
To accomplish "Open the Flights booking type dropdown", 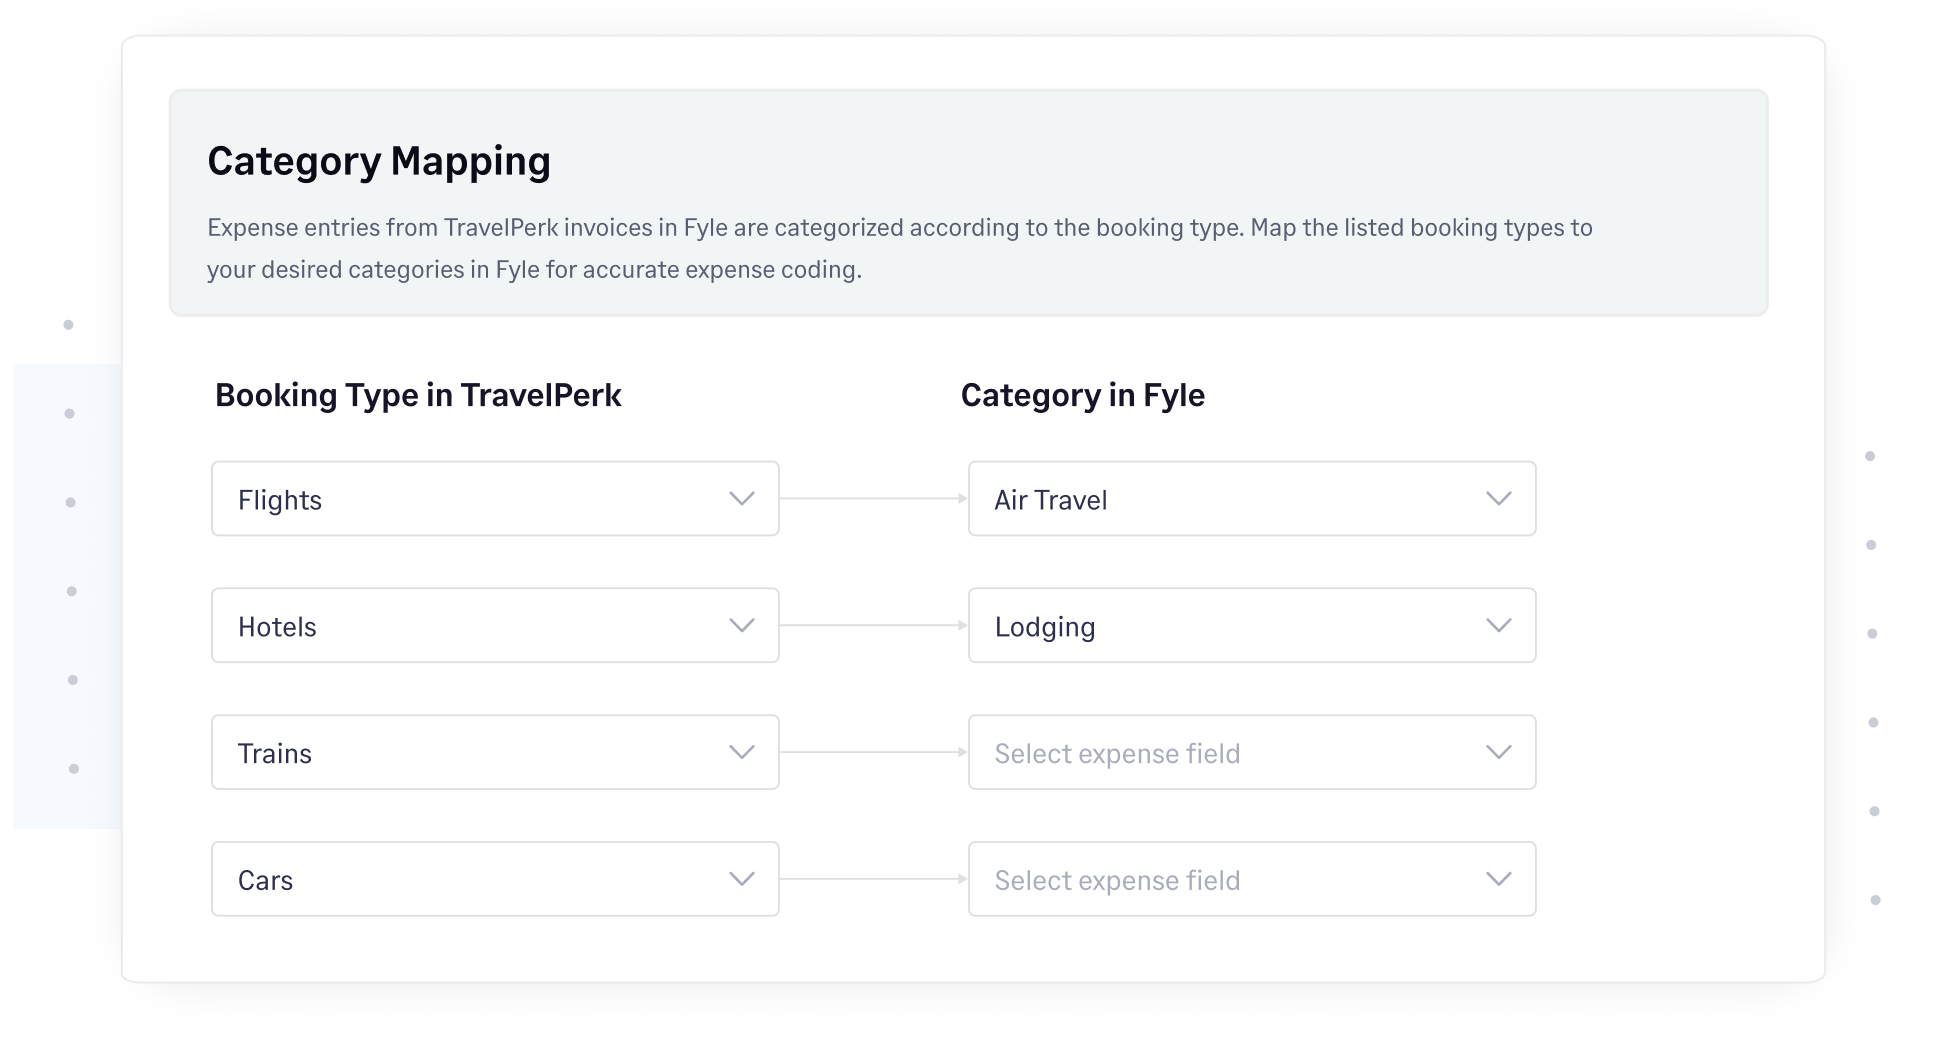I will (494, 499).
